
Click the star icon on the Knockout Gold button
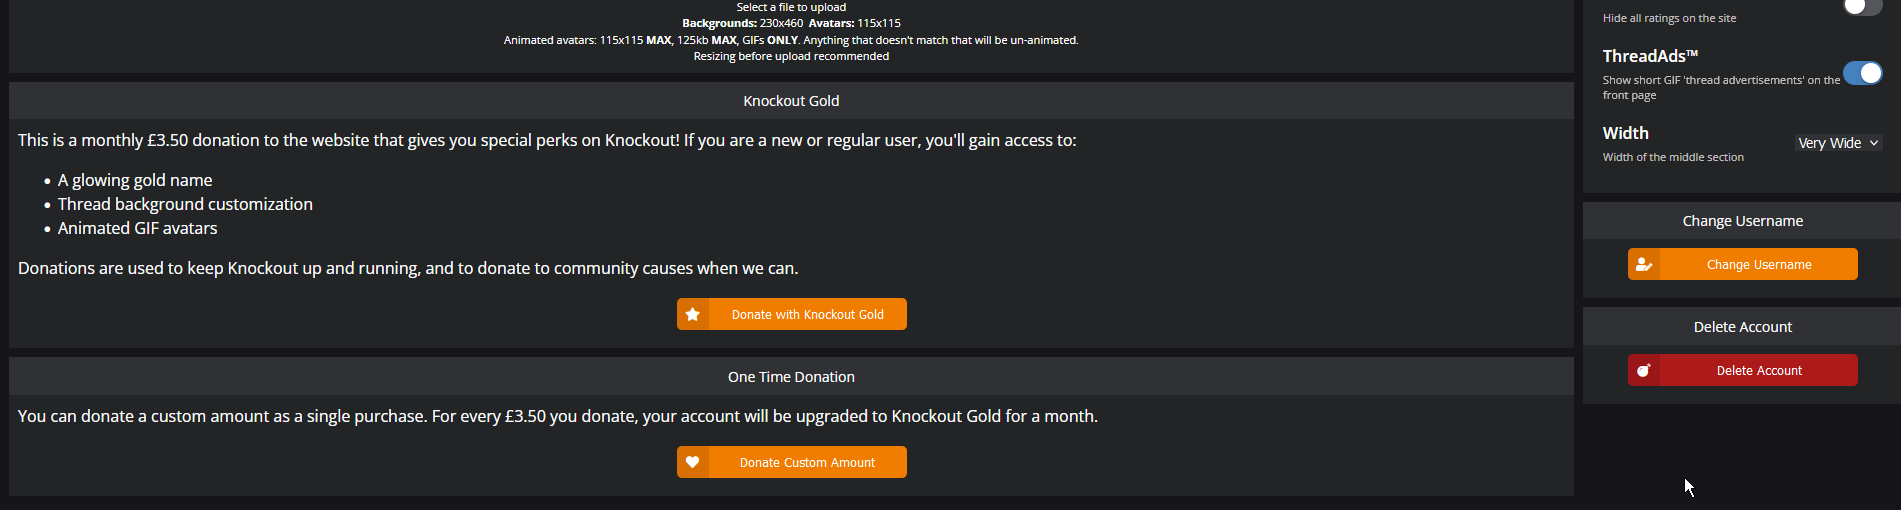point(692,314)
